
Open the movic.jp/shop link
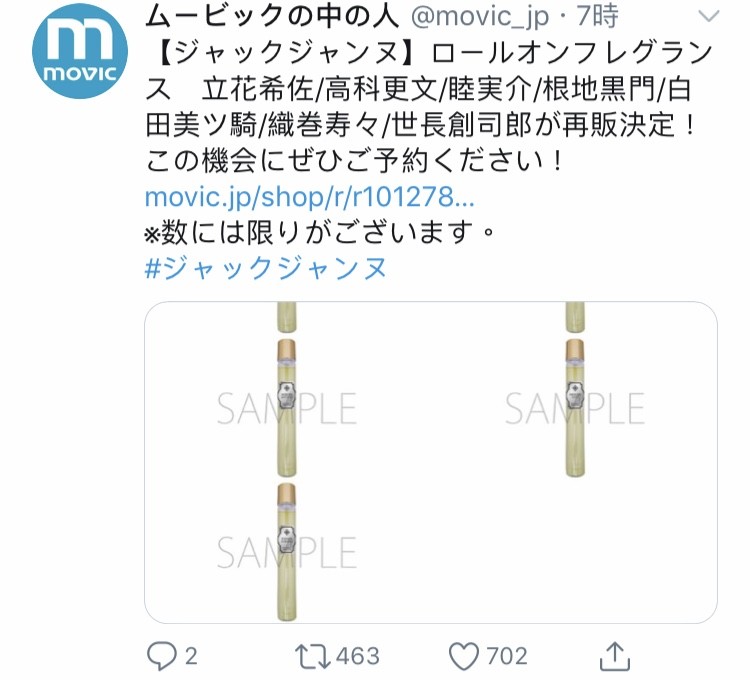point(309,197)
